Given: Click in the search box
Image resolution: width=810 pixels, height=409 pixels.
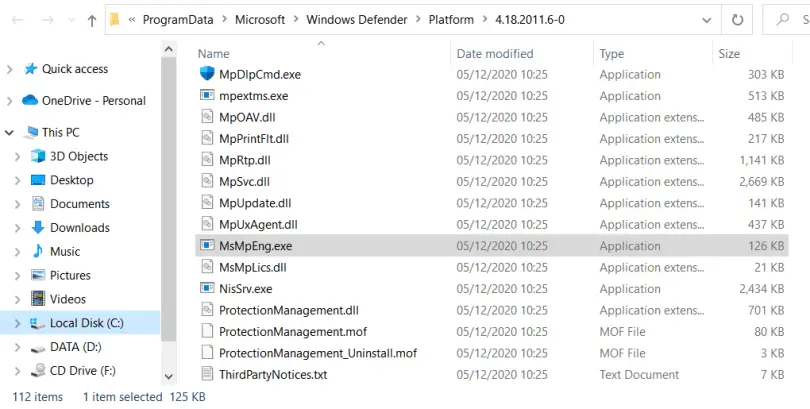Looking at the screenshot, I should point(786,20).
